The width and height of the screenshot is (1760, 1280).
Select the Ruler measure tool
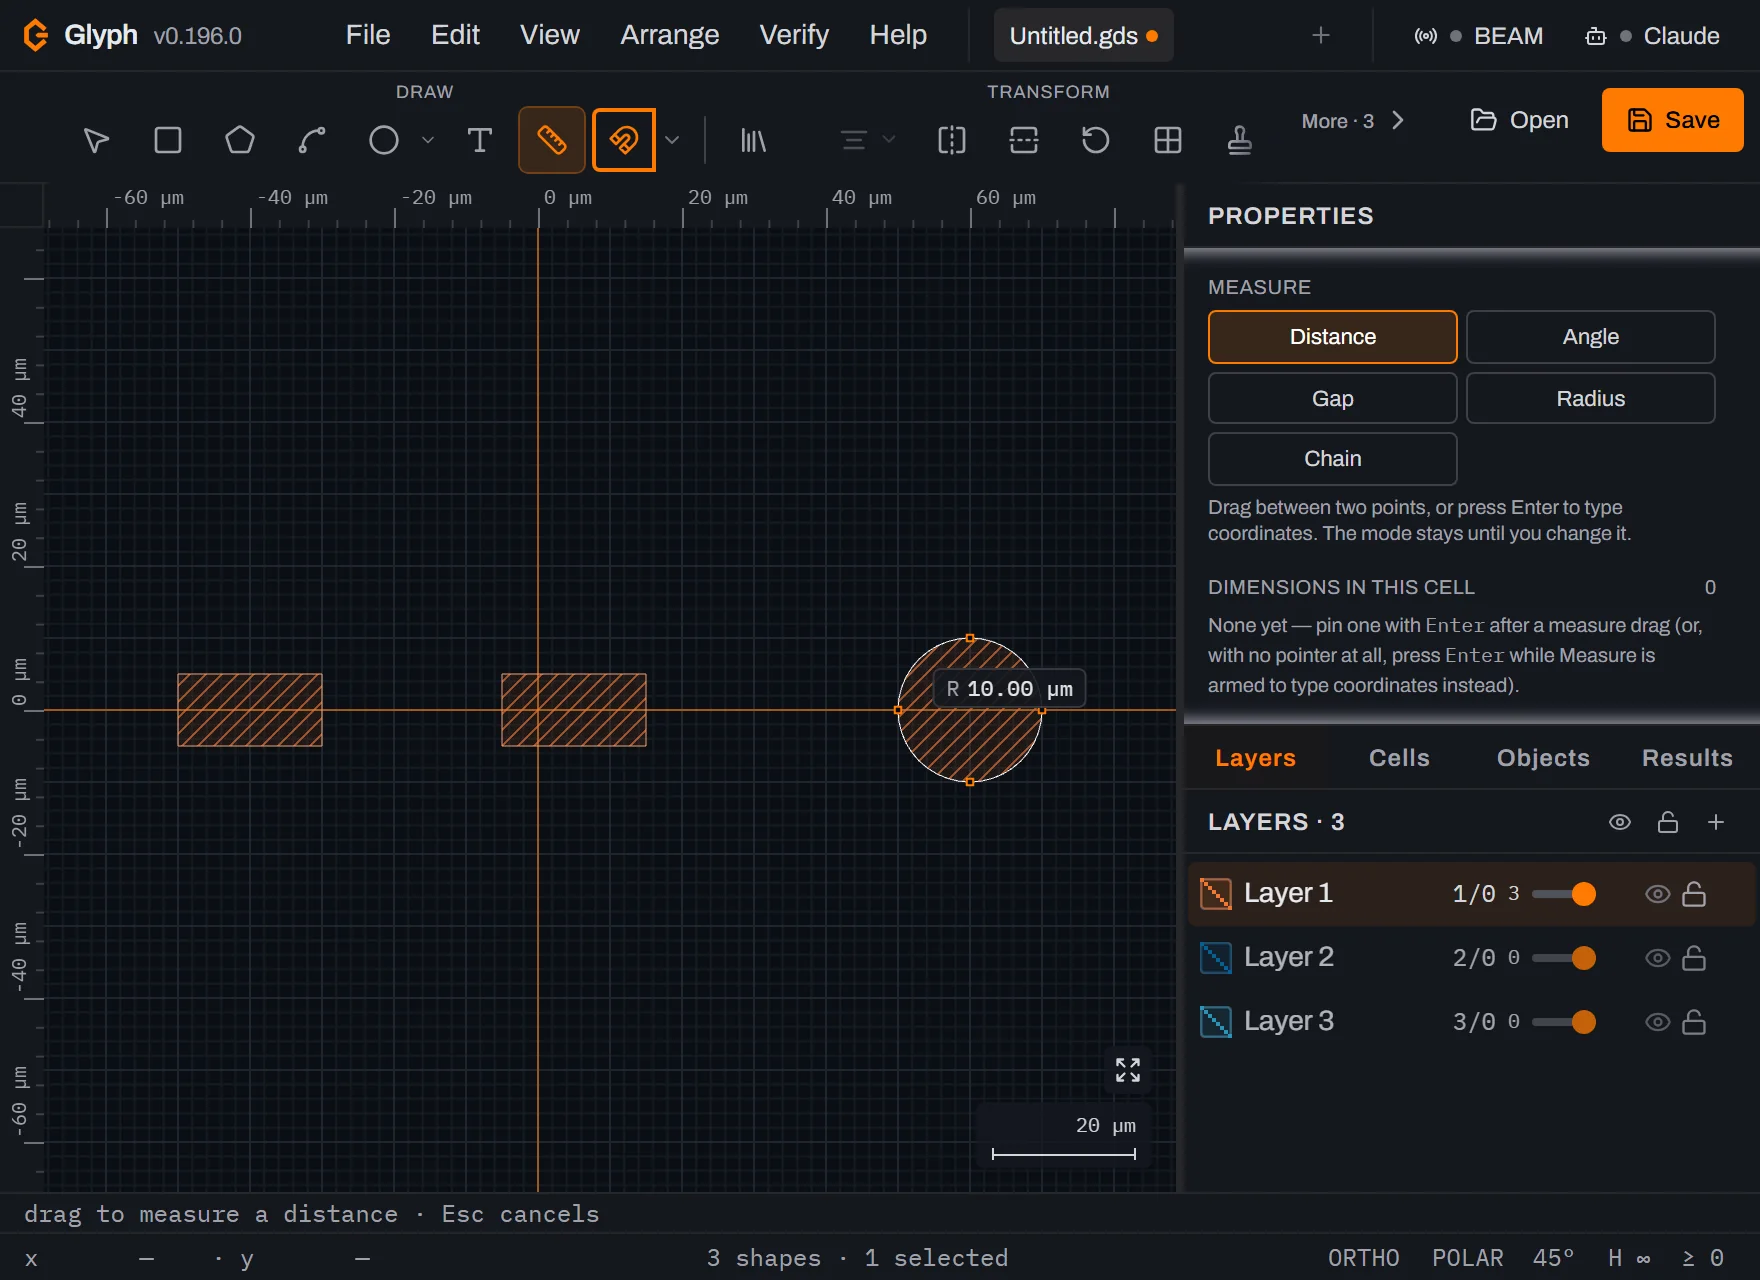552,140
